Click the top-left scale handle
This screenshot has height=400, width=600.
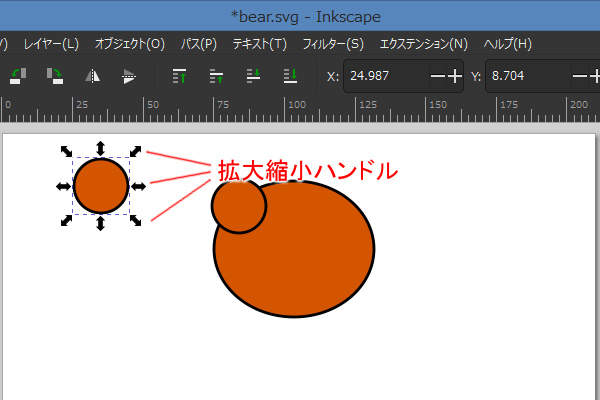click(66, 151)
